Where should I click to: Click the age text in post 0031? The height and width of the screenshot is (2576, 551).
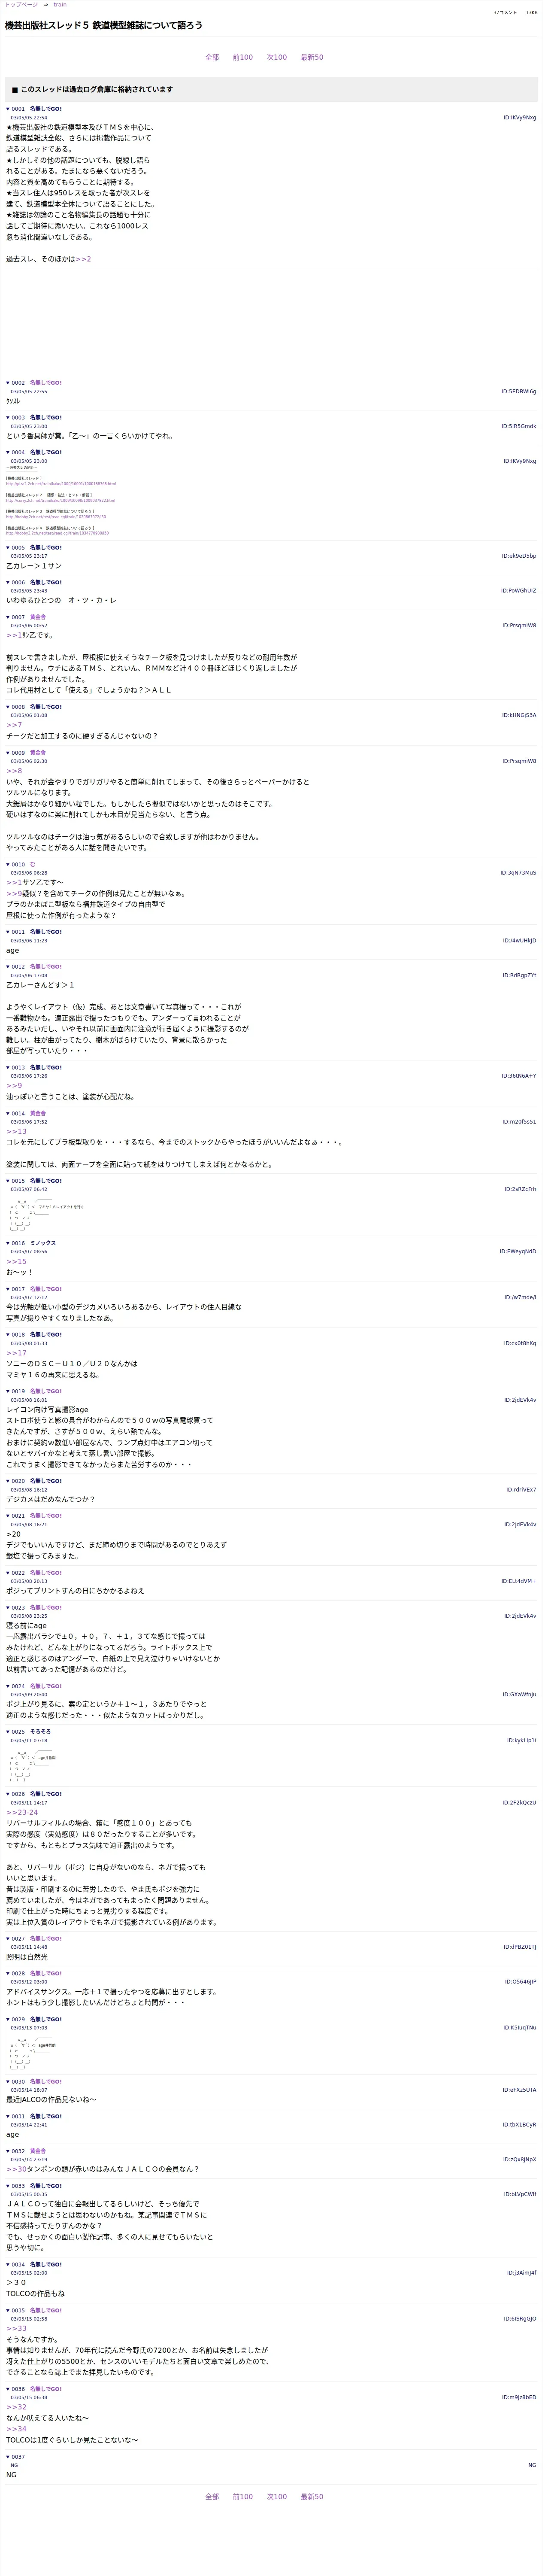tap(12, 2135)
